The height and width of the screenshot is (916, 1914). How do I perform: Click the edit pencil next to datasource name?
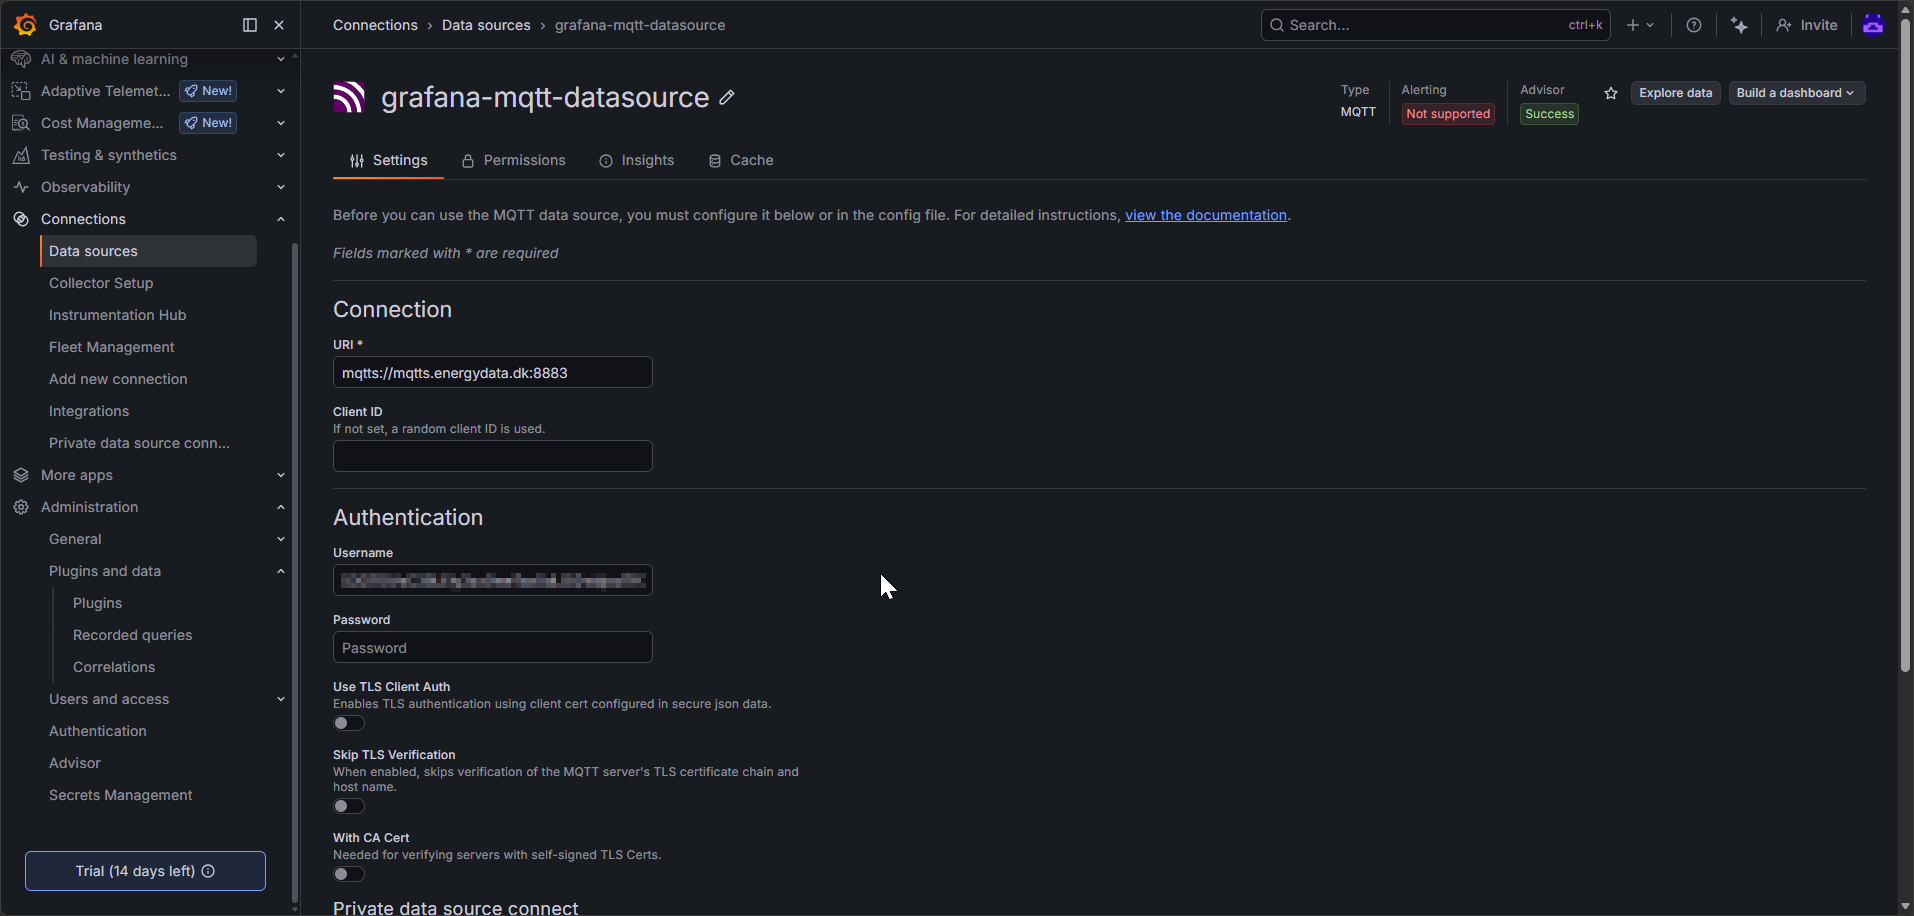point(727,97)
